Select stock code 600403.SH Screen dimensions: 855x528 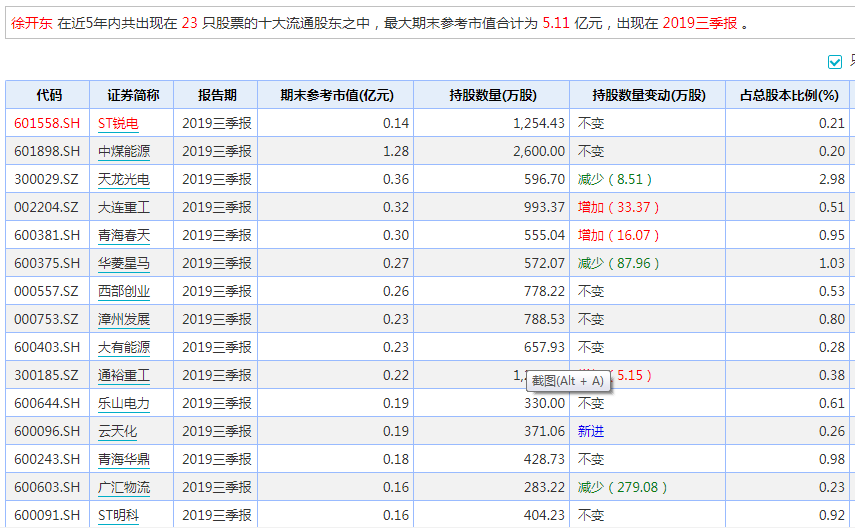[47, 347]
